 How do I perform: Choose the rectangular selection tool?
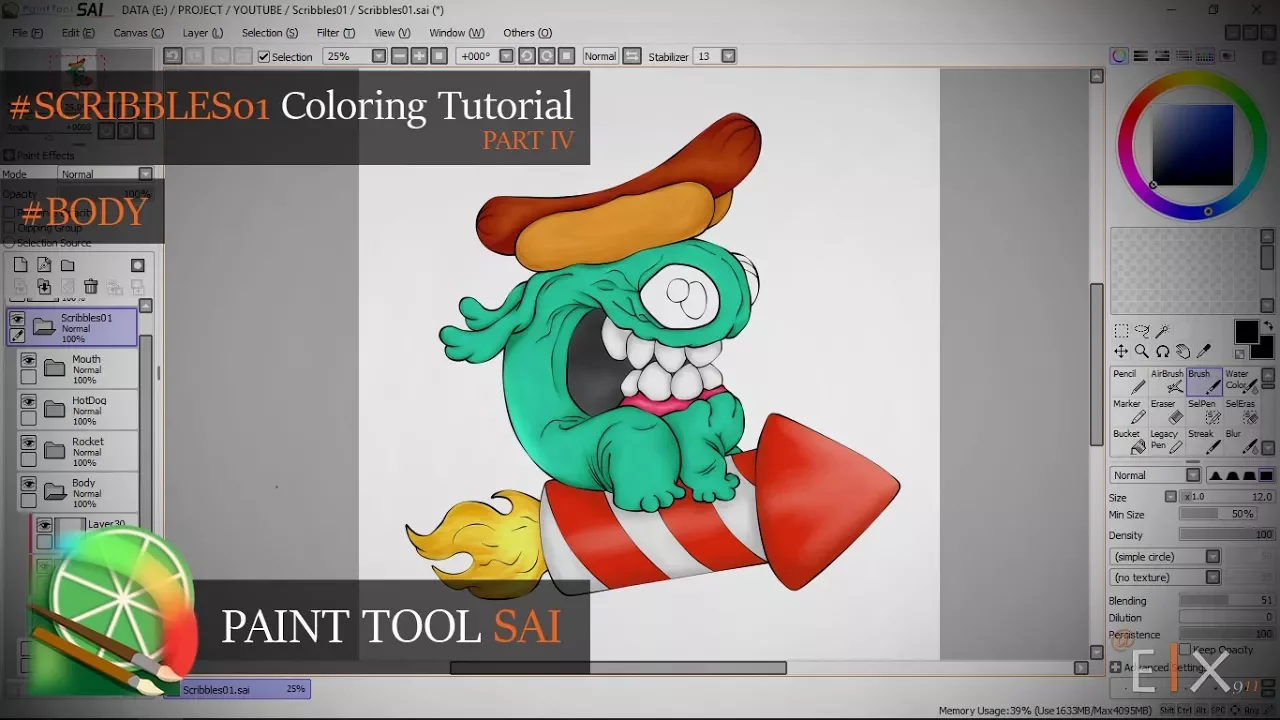click(1121, 331)
